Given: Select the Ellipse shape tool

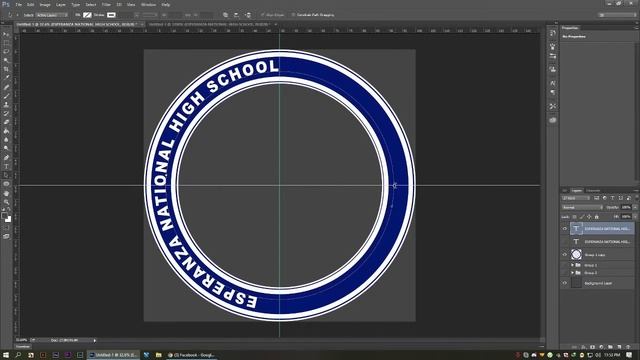Looking at the screenshot, I should coord(6,184).
